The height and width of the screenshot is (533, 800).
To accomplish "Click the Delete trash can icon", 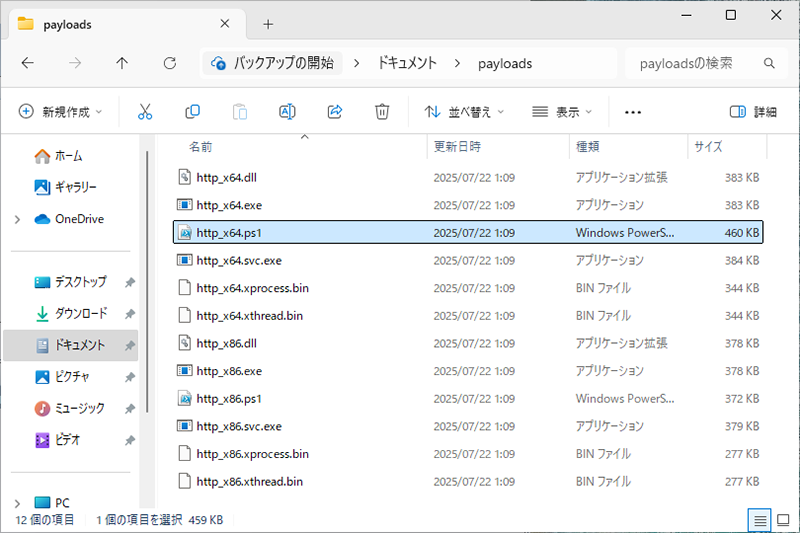I will point(382,112).
